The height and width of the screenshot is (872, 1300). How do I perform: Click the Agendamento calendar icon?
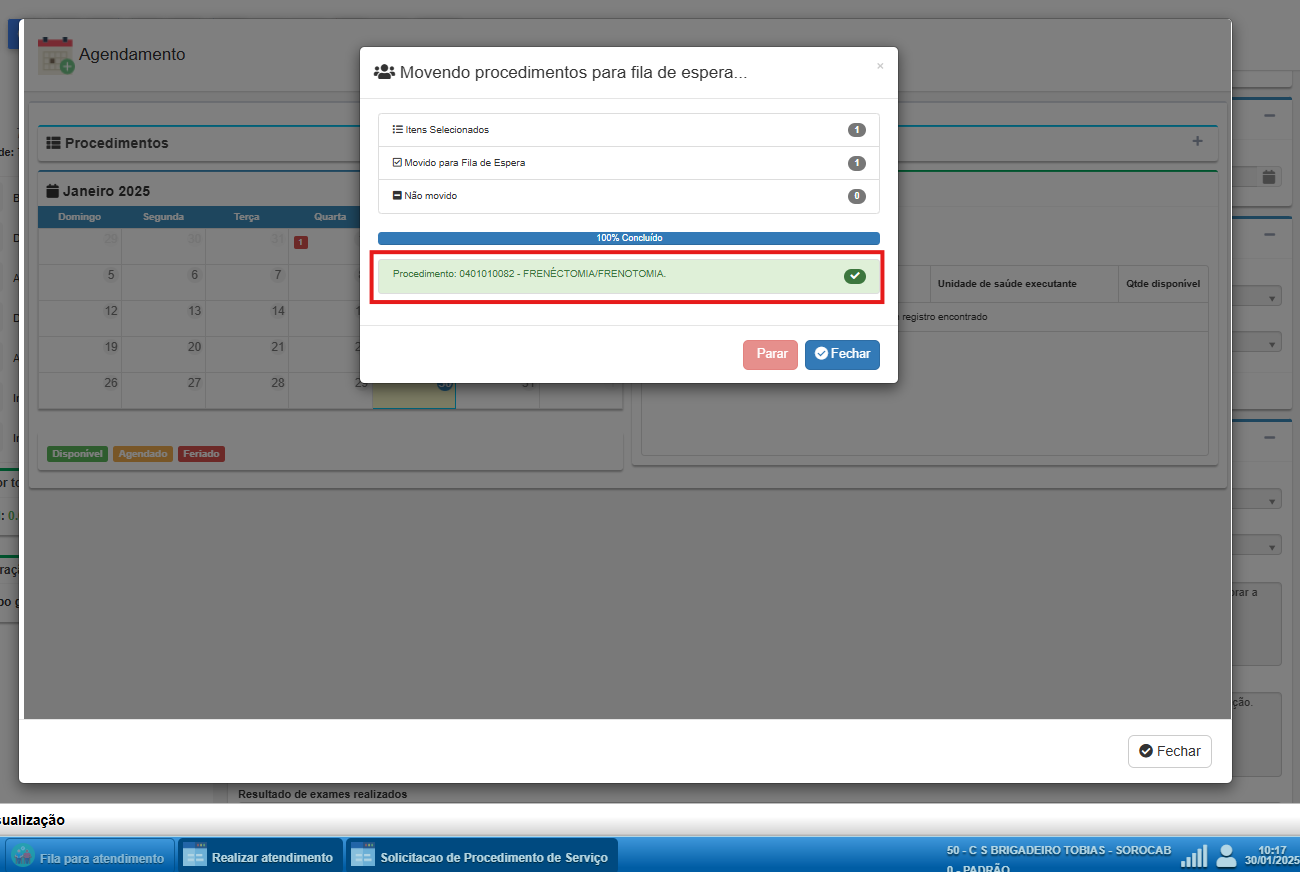coord(55,55)
